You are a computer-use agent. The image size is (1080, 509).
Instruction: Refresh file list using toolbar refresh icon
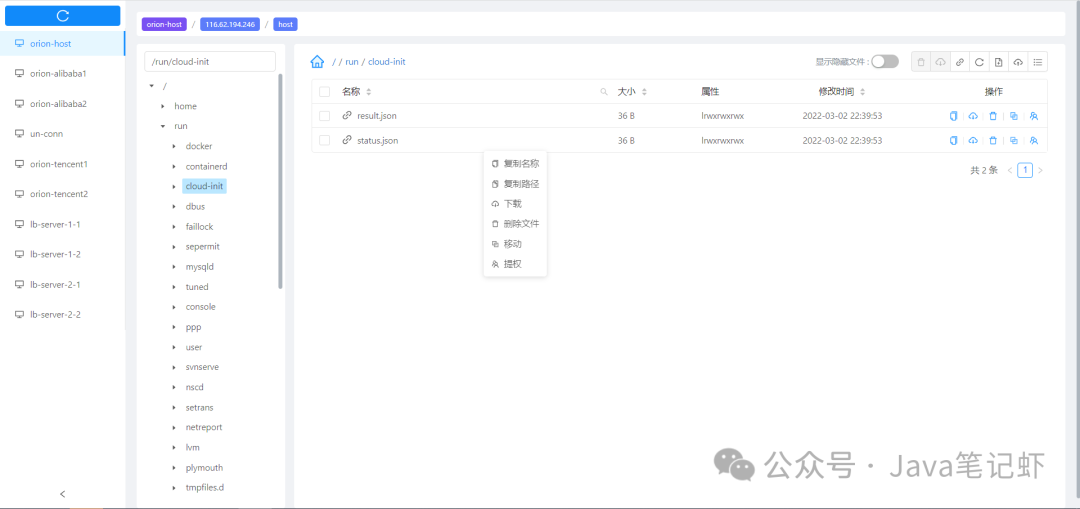point(979,62)
